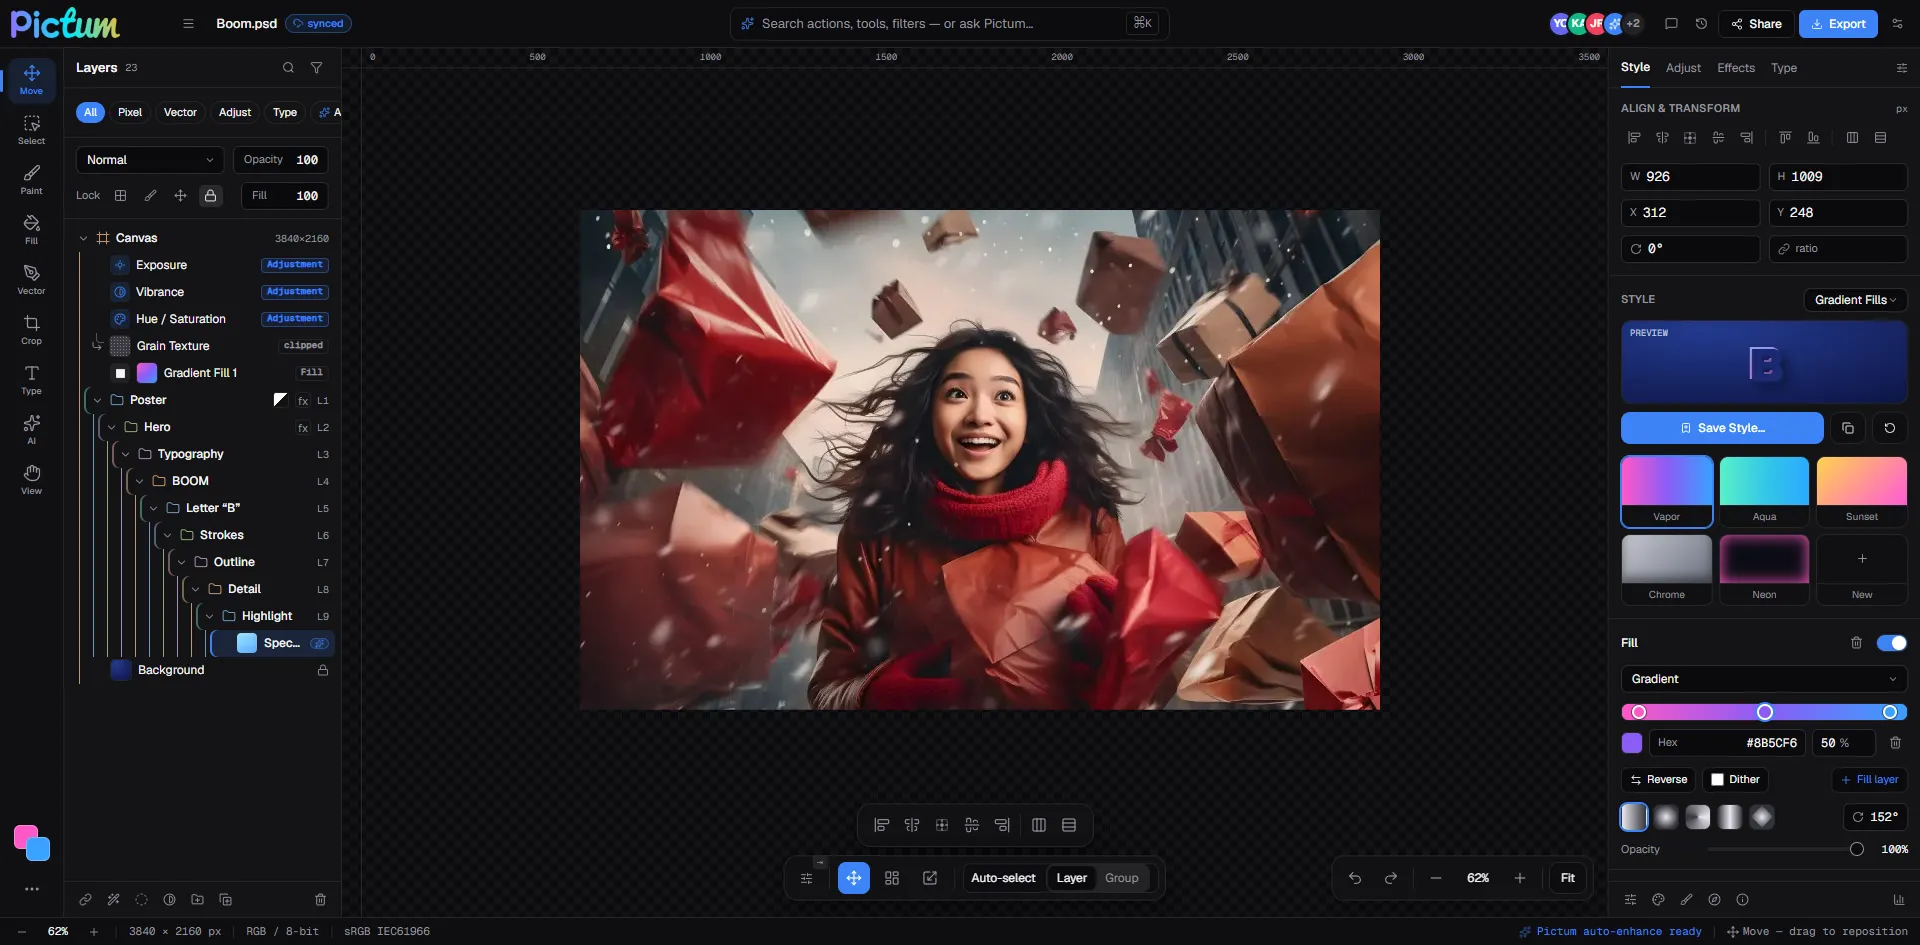This screenshot has width=1920, height=945.
Task: Open version history icon
Action: click(x=1701, y=24)
